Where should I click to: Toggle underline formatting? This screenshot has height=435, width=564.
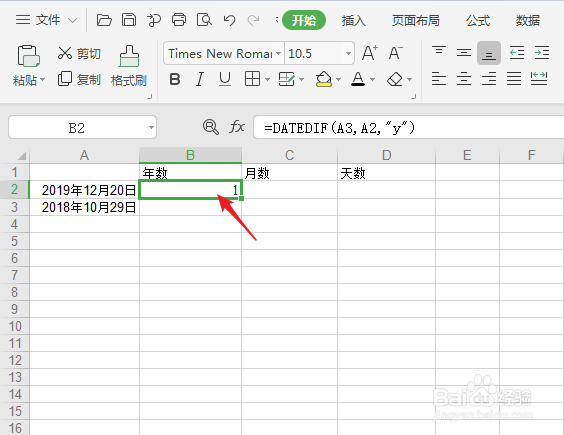click(x=225, y=79)
